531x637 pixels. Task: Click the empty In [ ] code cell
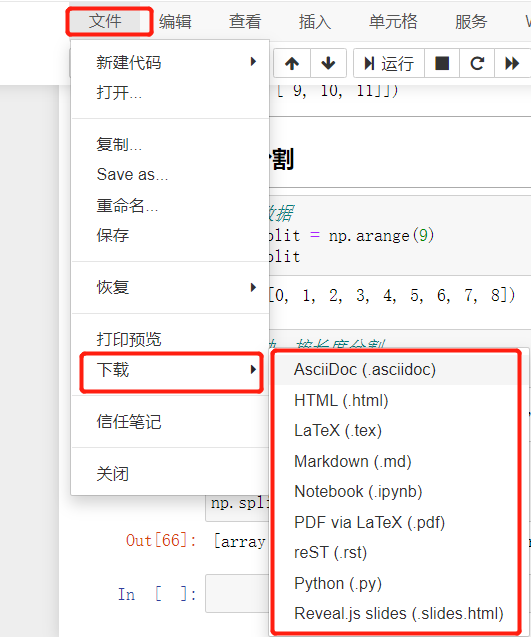pos(237,594)
